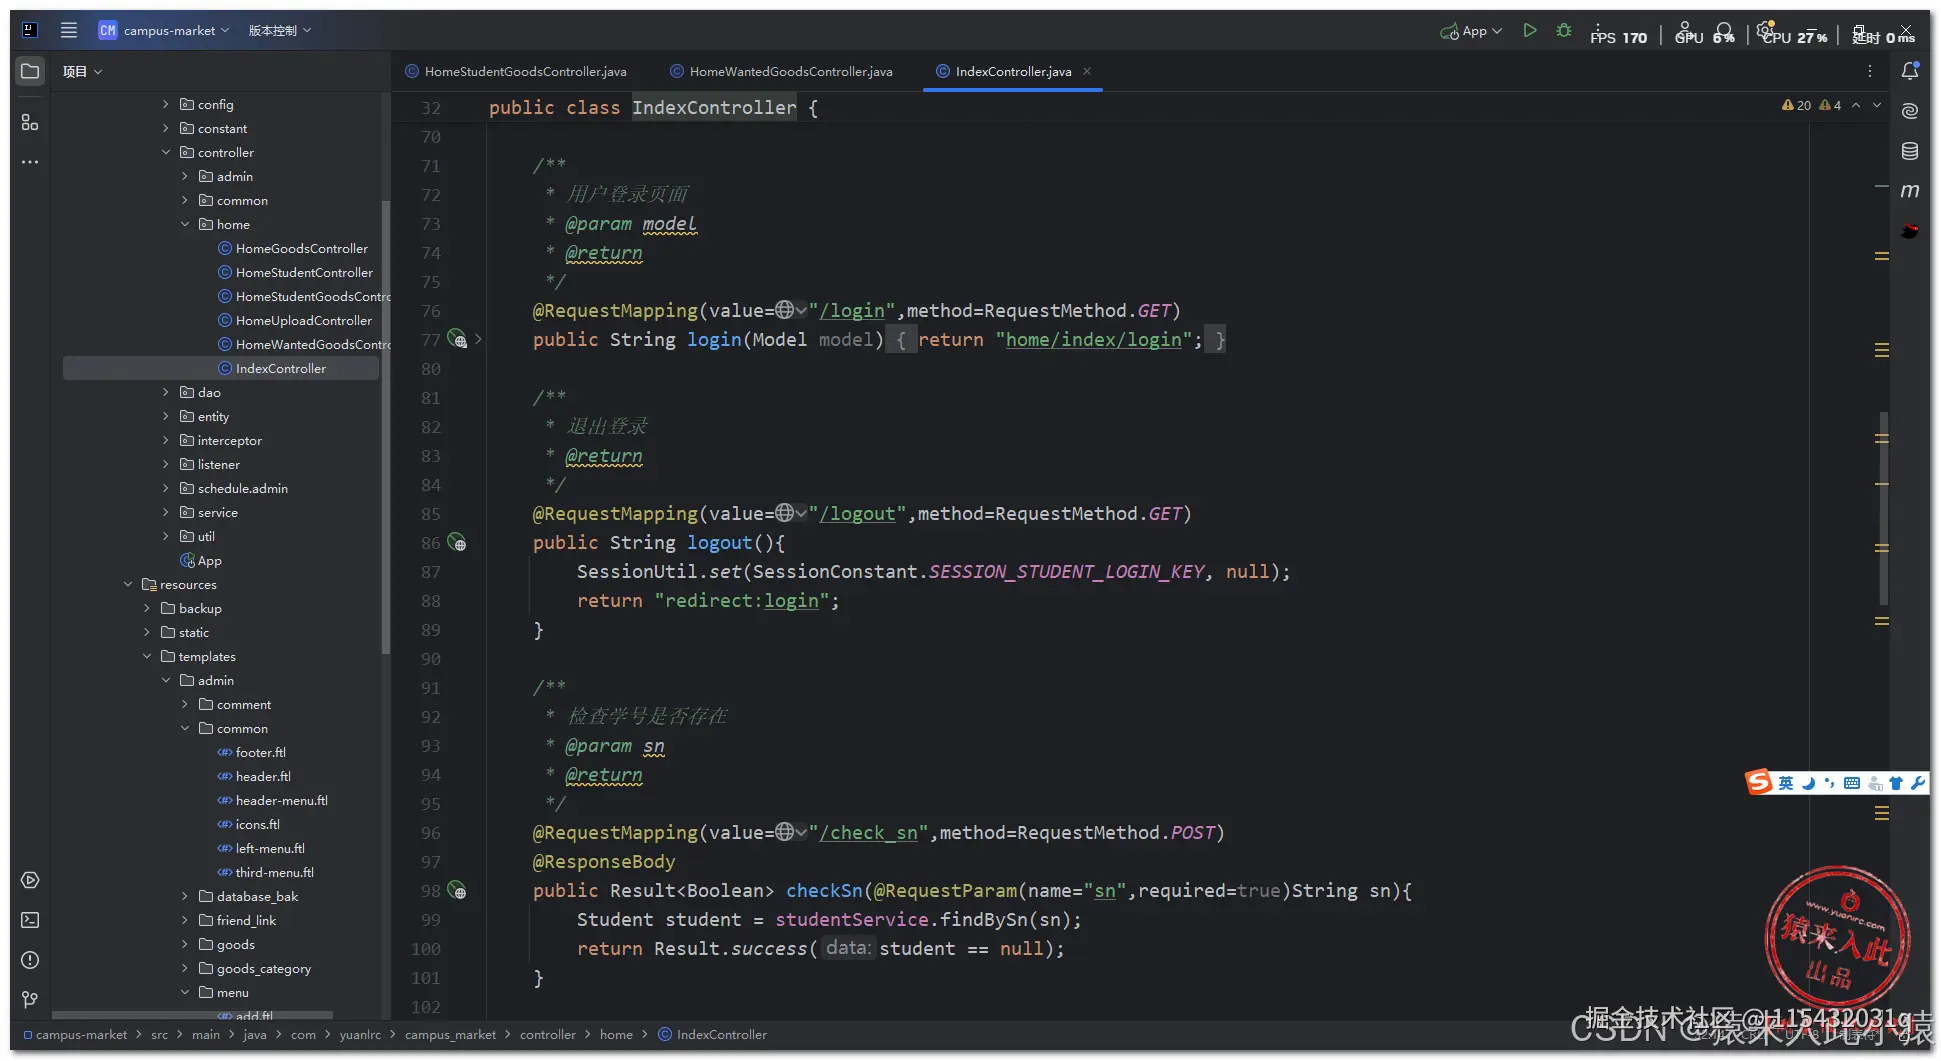This screenshot has height=1061, width=1941.
Task: Collapse the resources folder
Action: 128,584
